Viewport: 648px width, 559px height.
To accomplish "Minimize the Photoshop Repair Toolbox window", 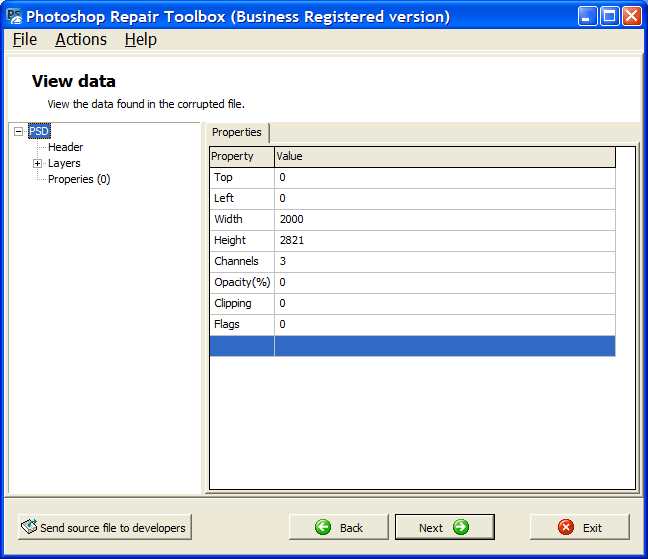I will pos(587,17).
